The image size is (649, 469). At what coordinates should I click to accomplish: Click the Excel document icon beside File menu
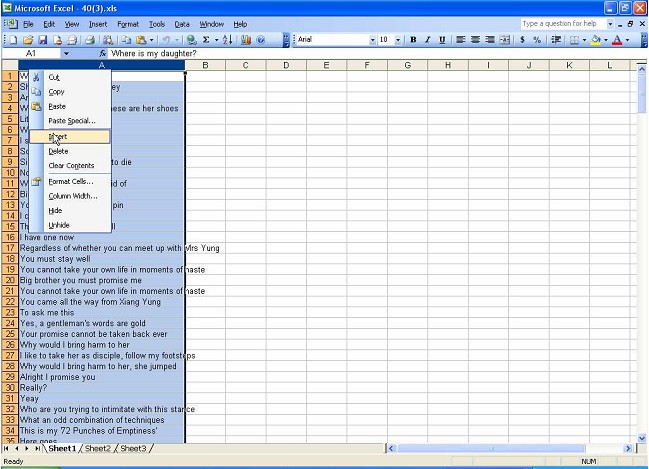click(10, 24)
